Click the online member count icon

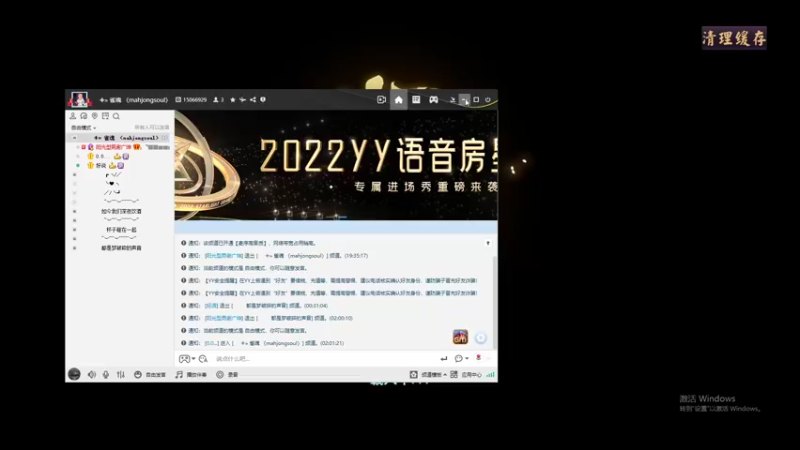pyautogui.click(x=218, y=99)
